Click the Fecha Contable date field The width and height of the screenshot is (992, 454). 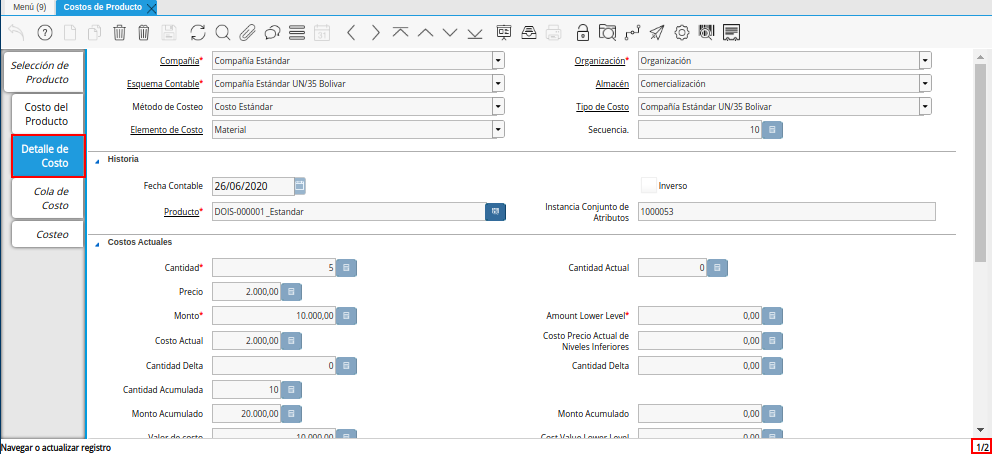tap(252, 185)
